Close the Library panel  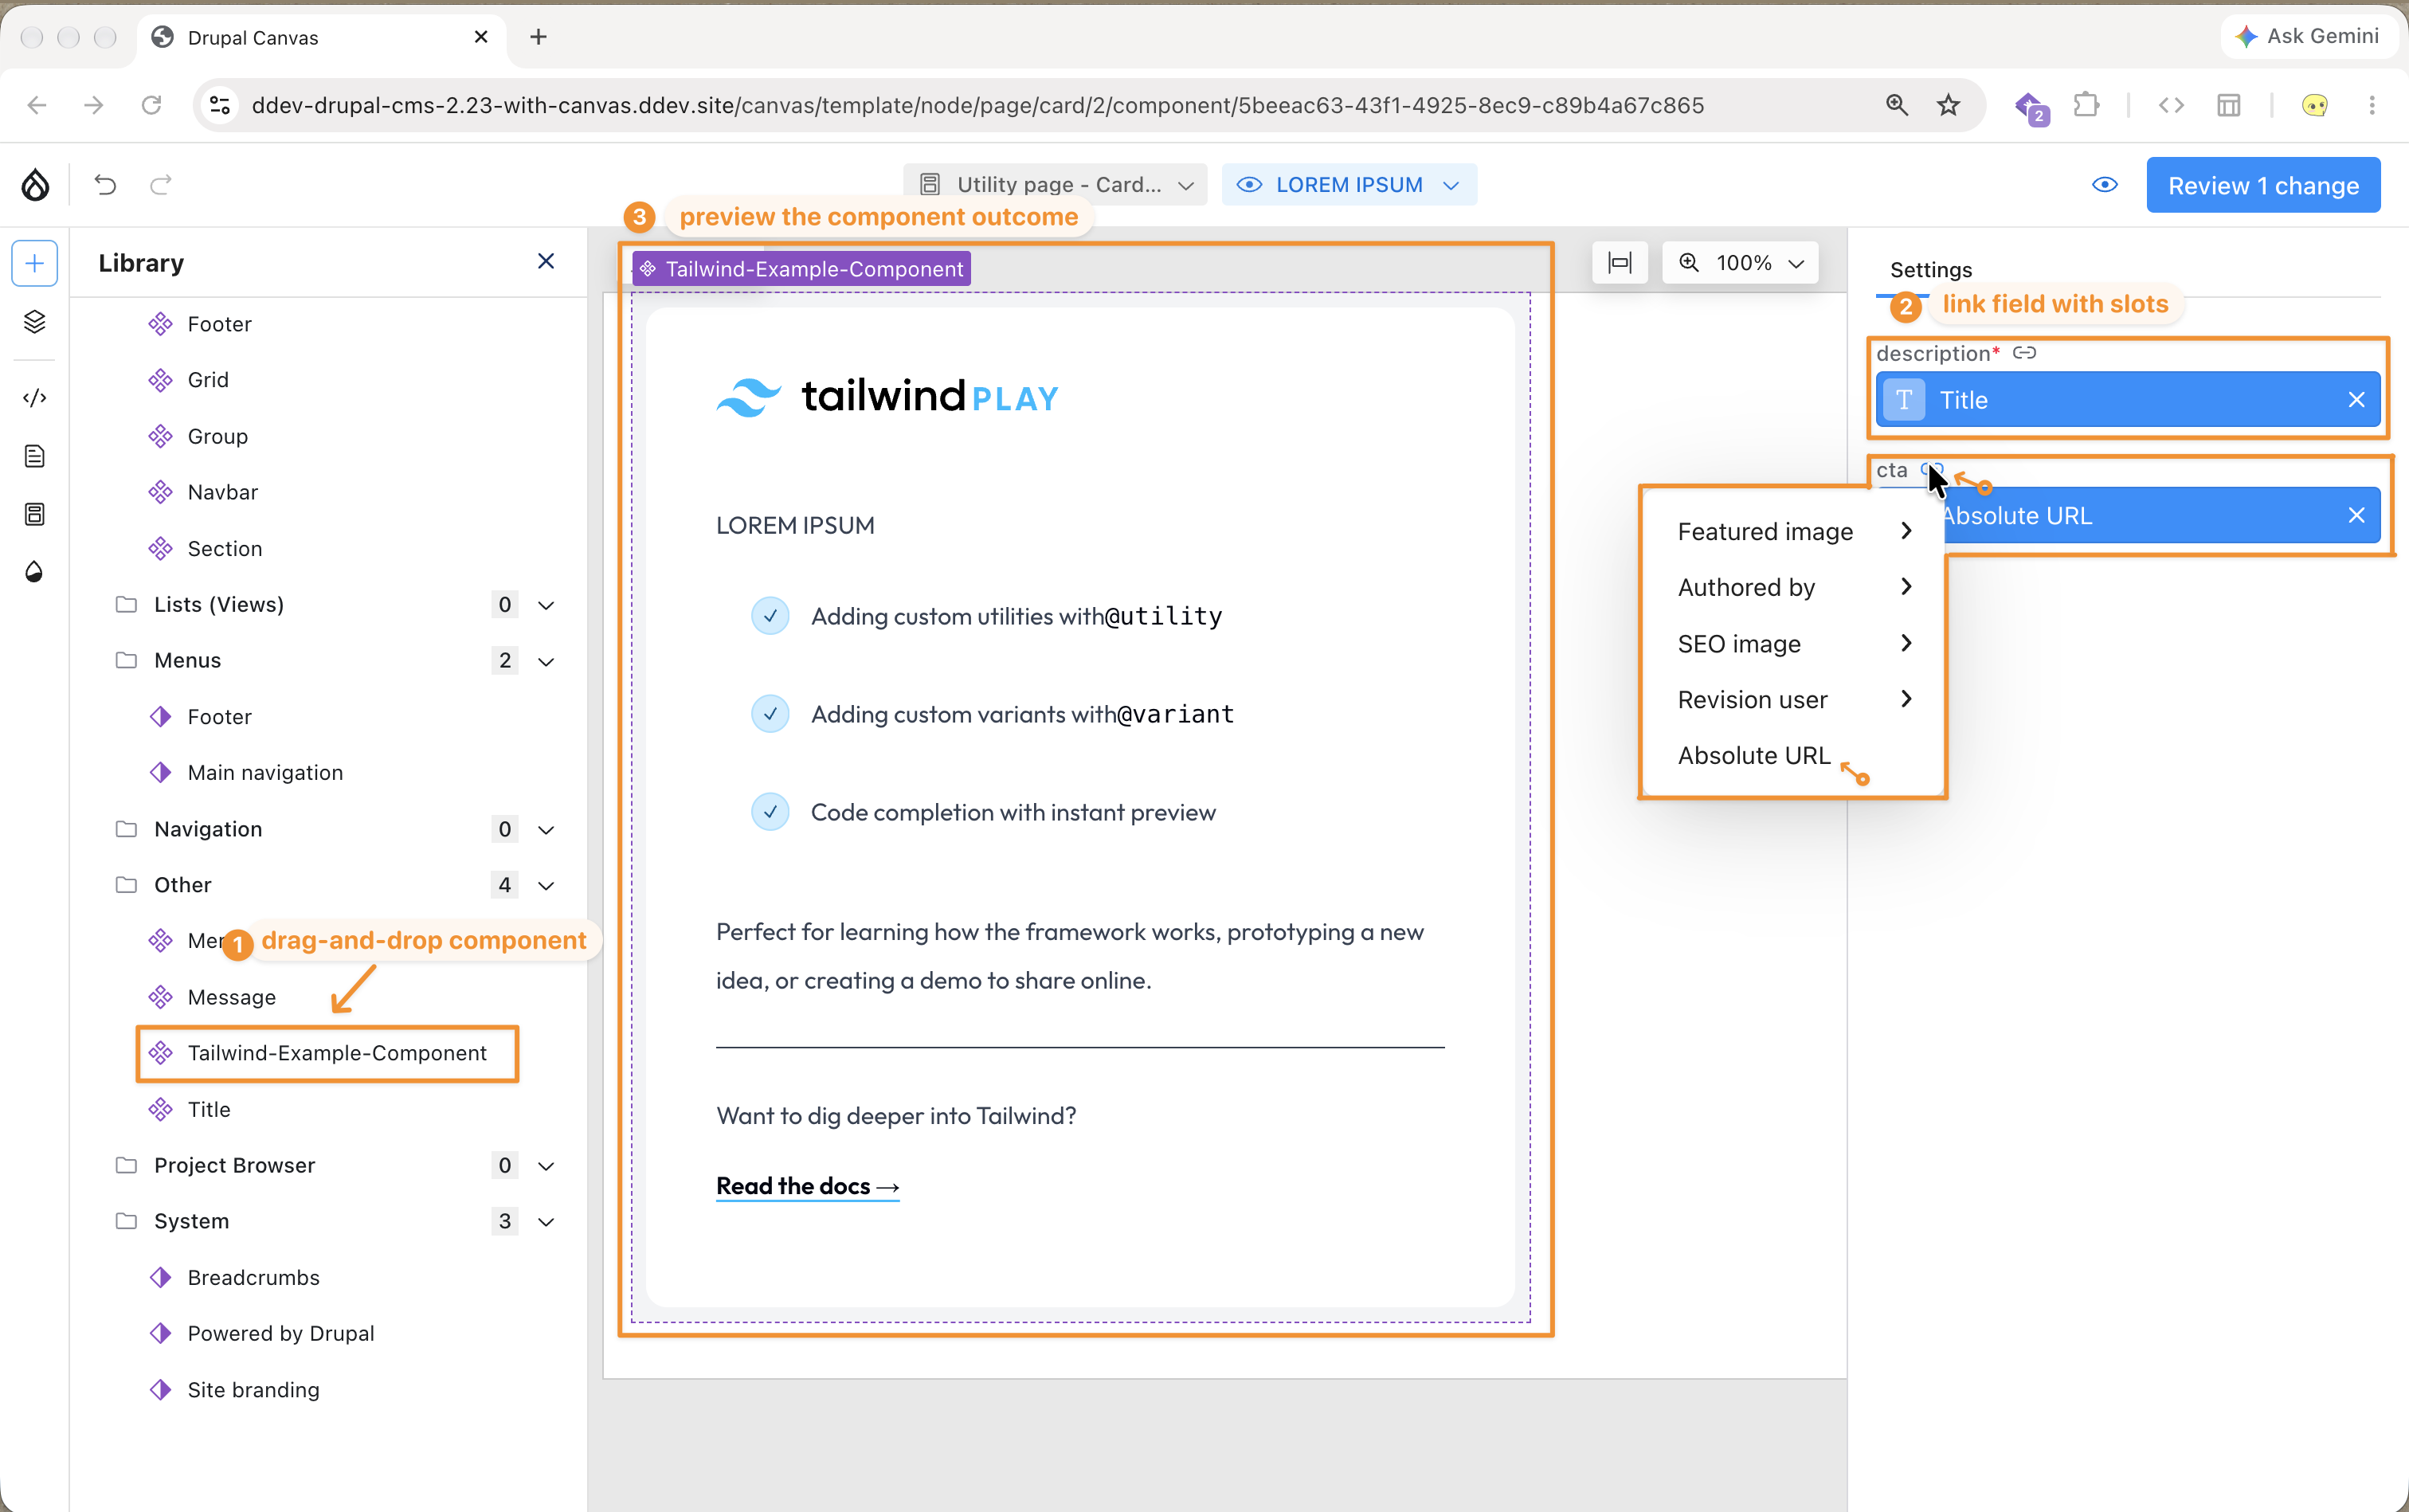(546, 261)
